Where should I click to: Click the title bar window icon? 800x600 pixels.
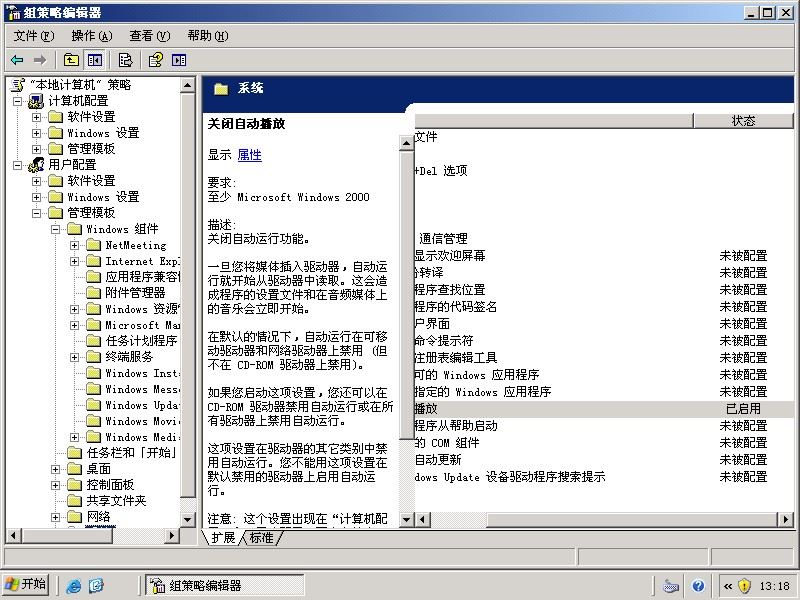tap(14, 12)
